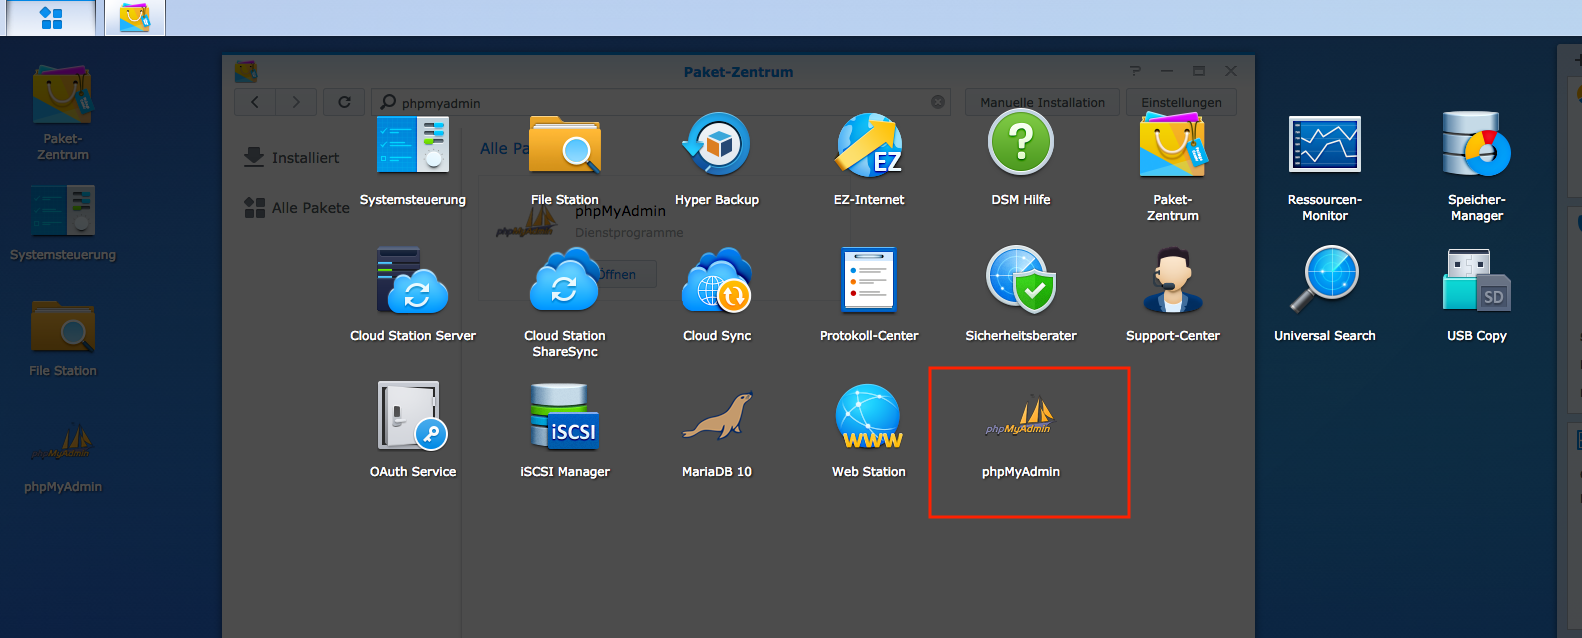Screen dimensions: 1582x638
Task: Open the iSCSI Manager icon
Action: (x=564, y=417)
